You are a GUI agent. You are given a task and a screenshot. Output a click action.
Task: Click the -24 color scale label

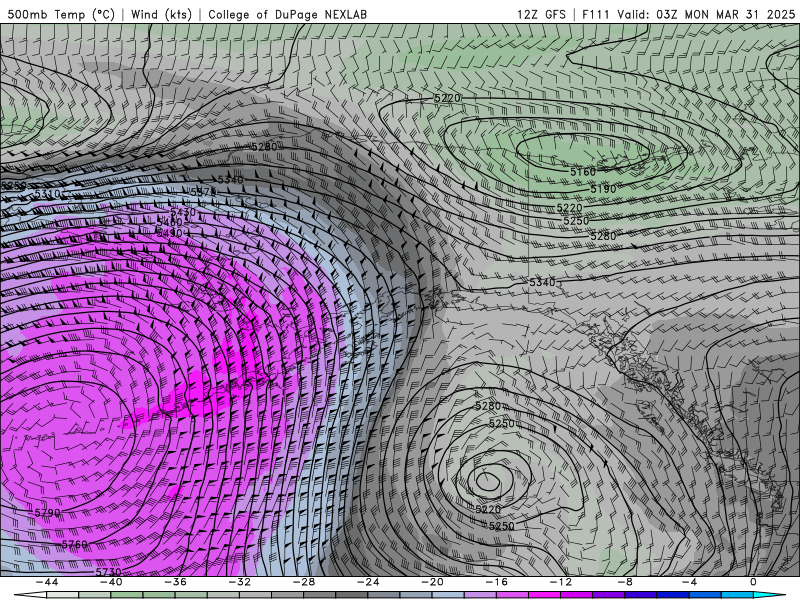pos(368,582)
